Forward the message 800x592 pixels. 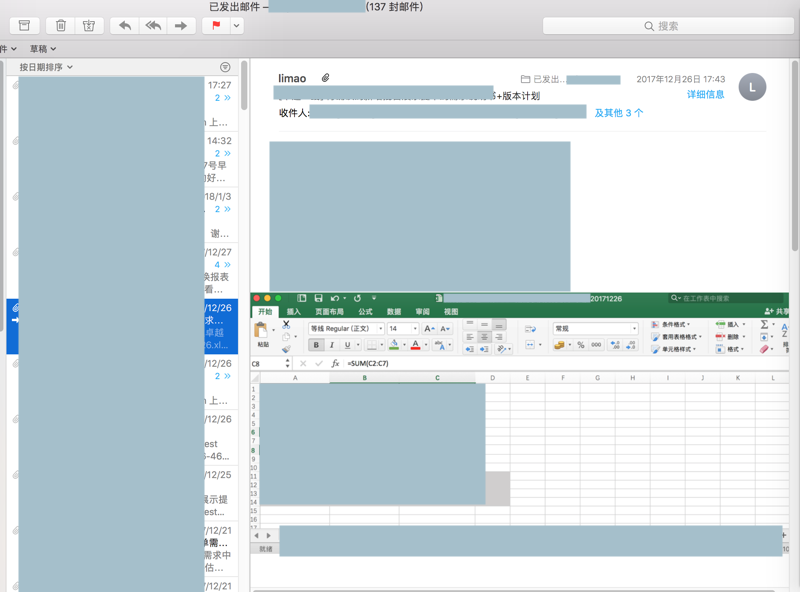(x=181, y=26)
